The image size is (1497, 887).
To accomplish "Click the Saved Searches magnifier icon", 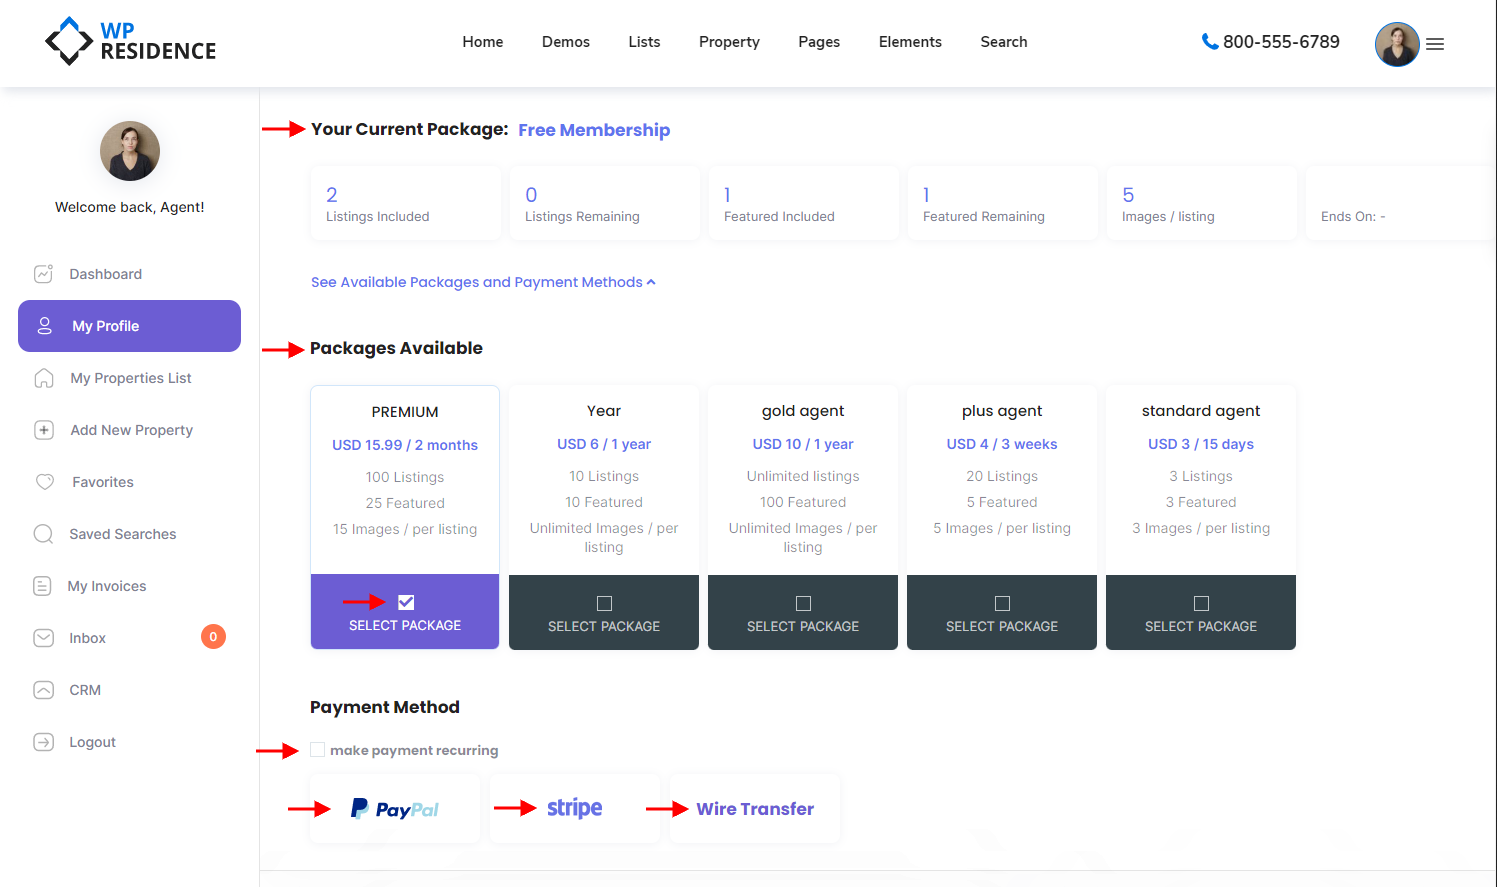I will click(43, 534).
